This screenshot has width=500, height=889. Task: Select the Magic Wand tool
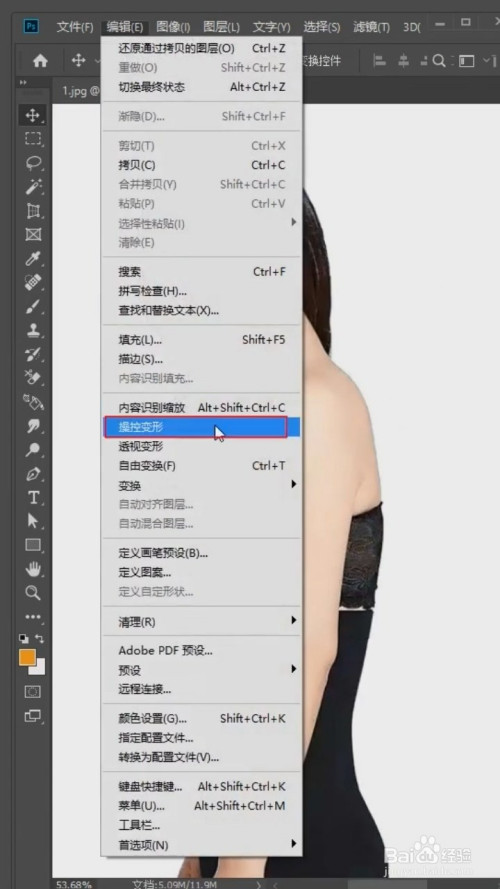point(33,187)
